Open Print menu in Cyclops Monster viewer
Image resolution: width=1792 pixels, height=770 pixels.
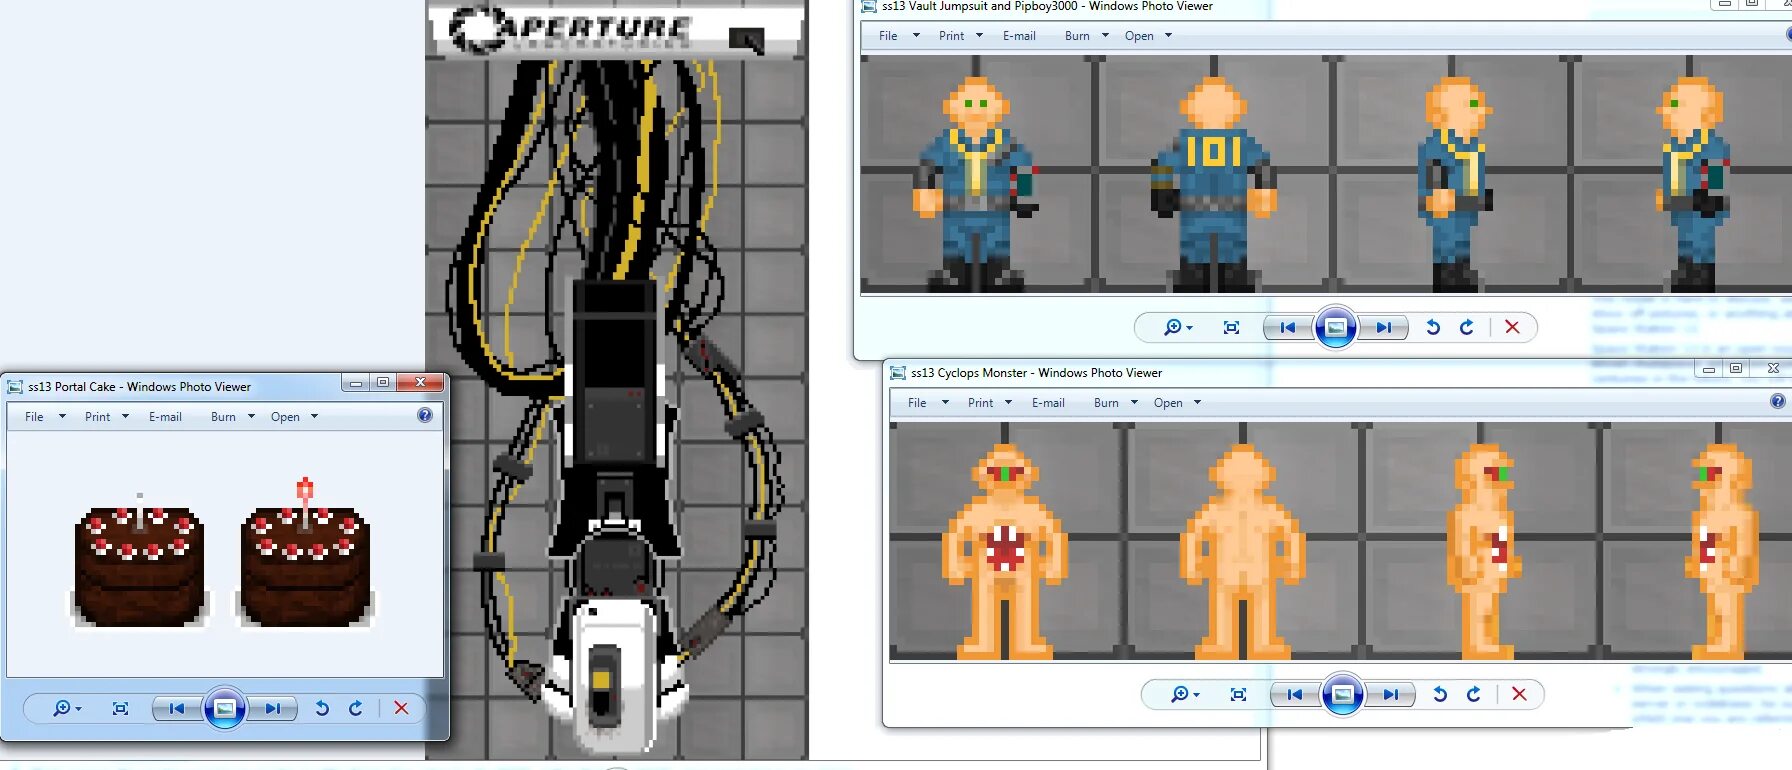(x=989, y=403)
